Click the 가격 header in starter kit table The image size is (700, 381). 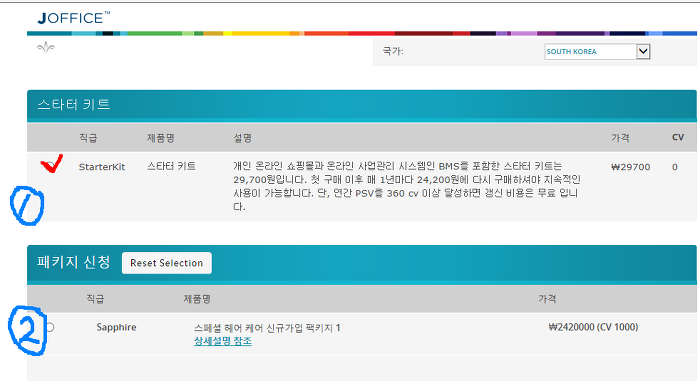tap(620, 138)
